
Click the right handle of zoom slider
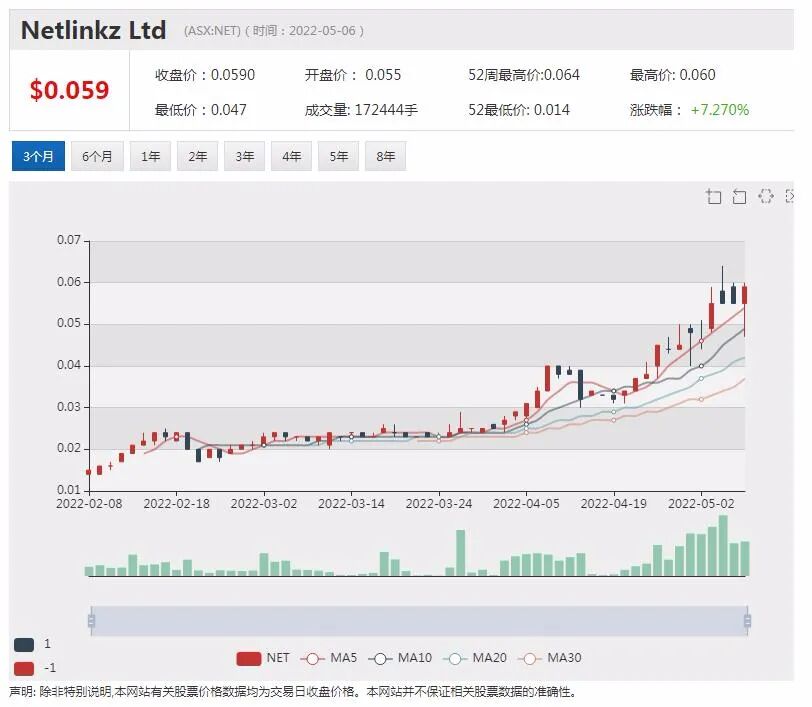[x=747, y=621]
